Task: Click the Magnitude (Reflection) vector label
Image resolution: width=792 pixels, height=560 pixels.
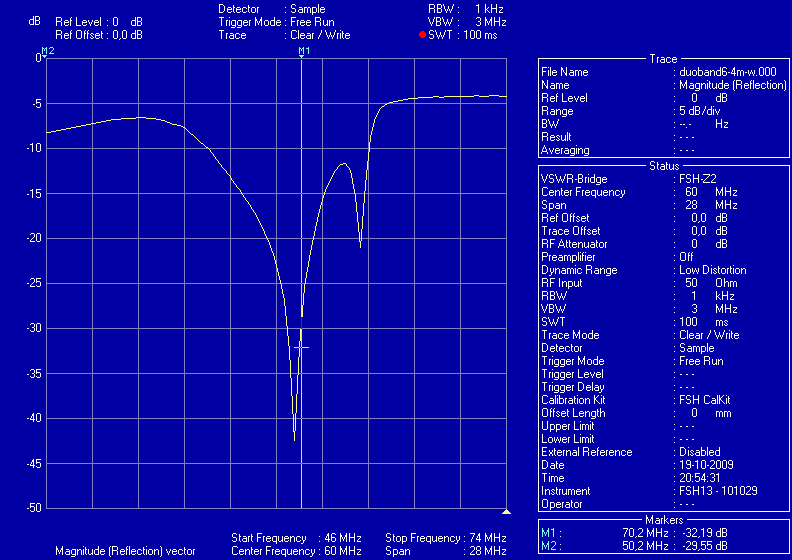Action: click(x=125, y=551)
